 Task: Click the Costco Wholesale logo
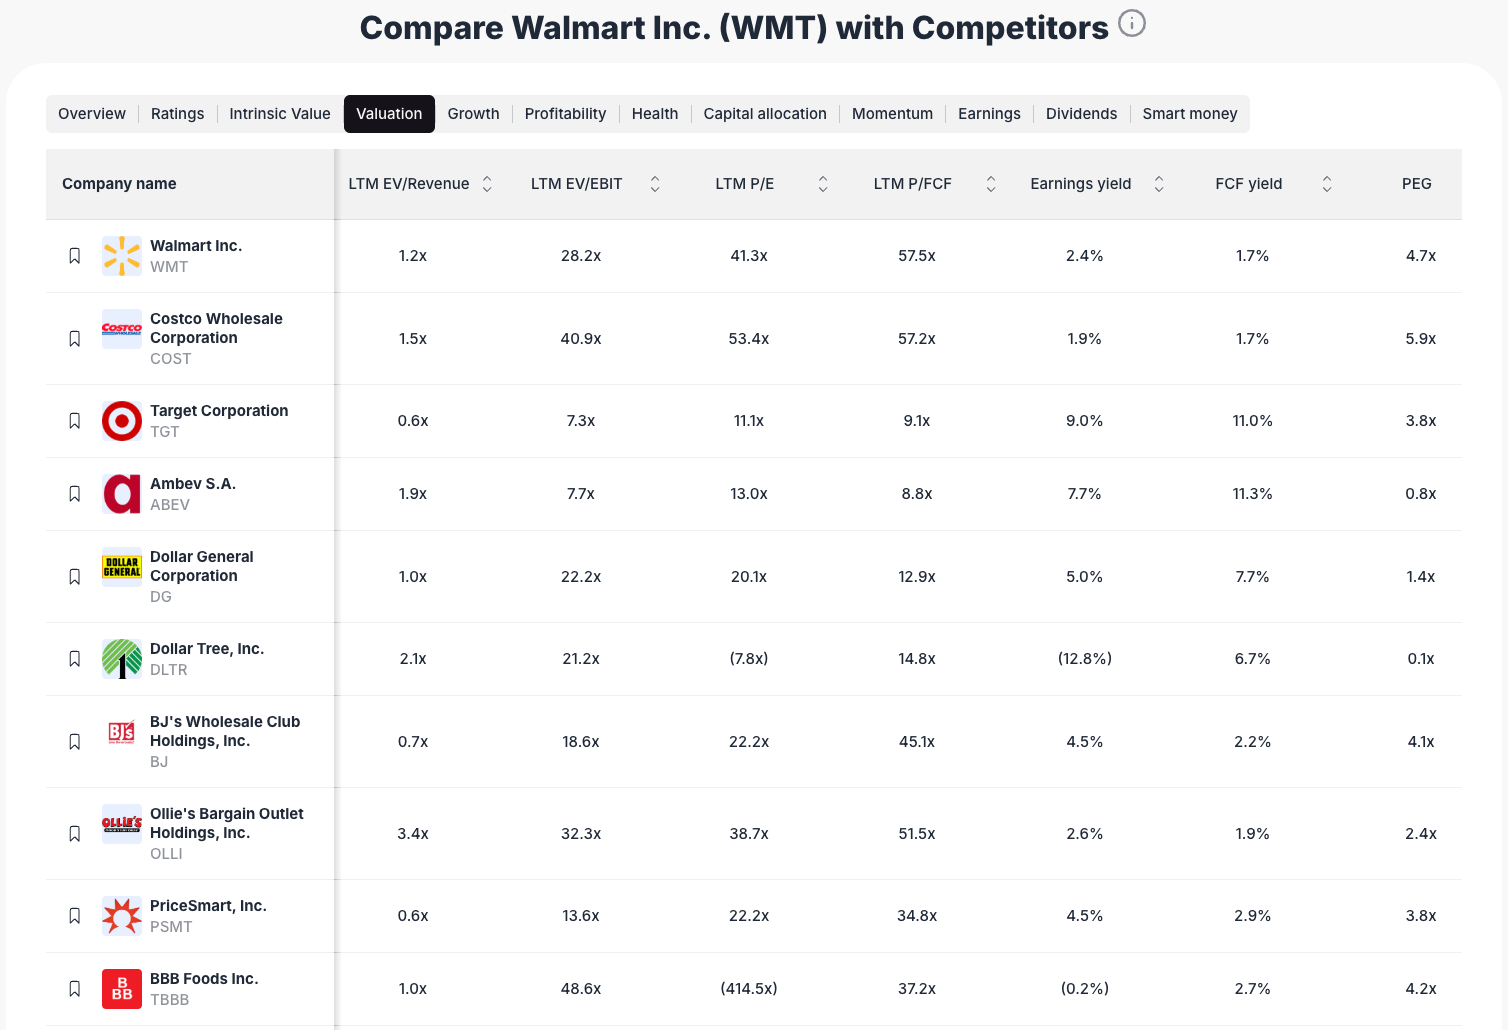121,329
